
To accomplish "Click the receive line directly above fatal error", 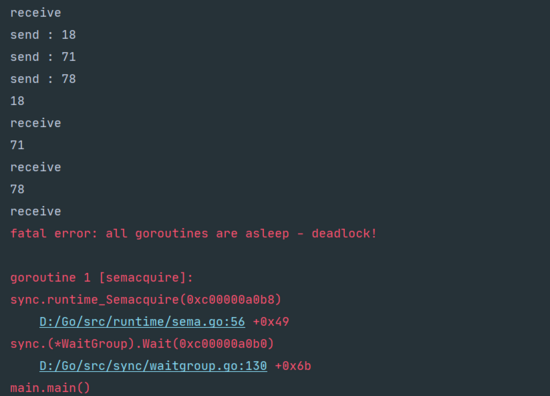I will point(35,212).
